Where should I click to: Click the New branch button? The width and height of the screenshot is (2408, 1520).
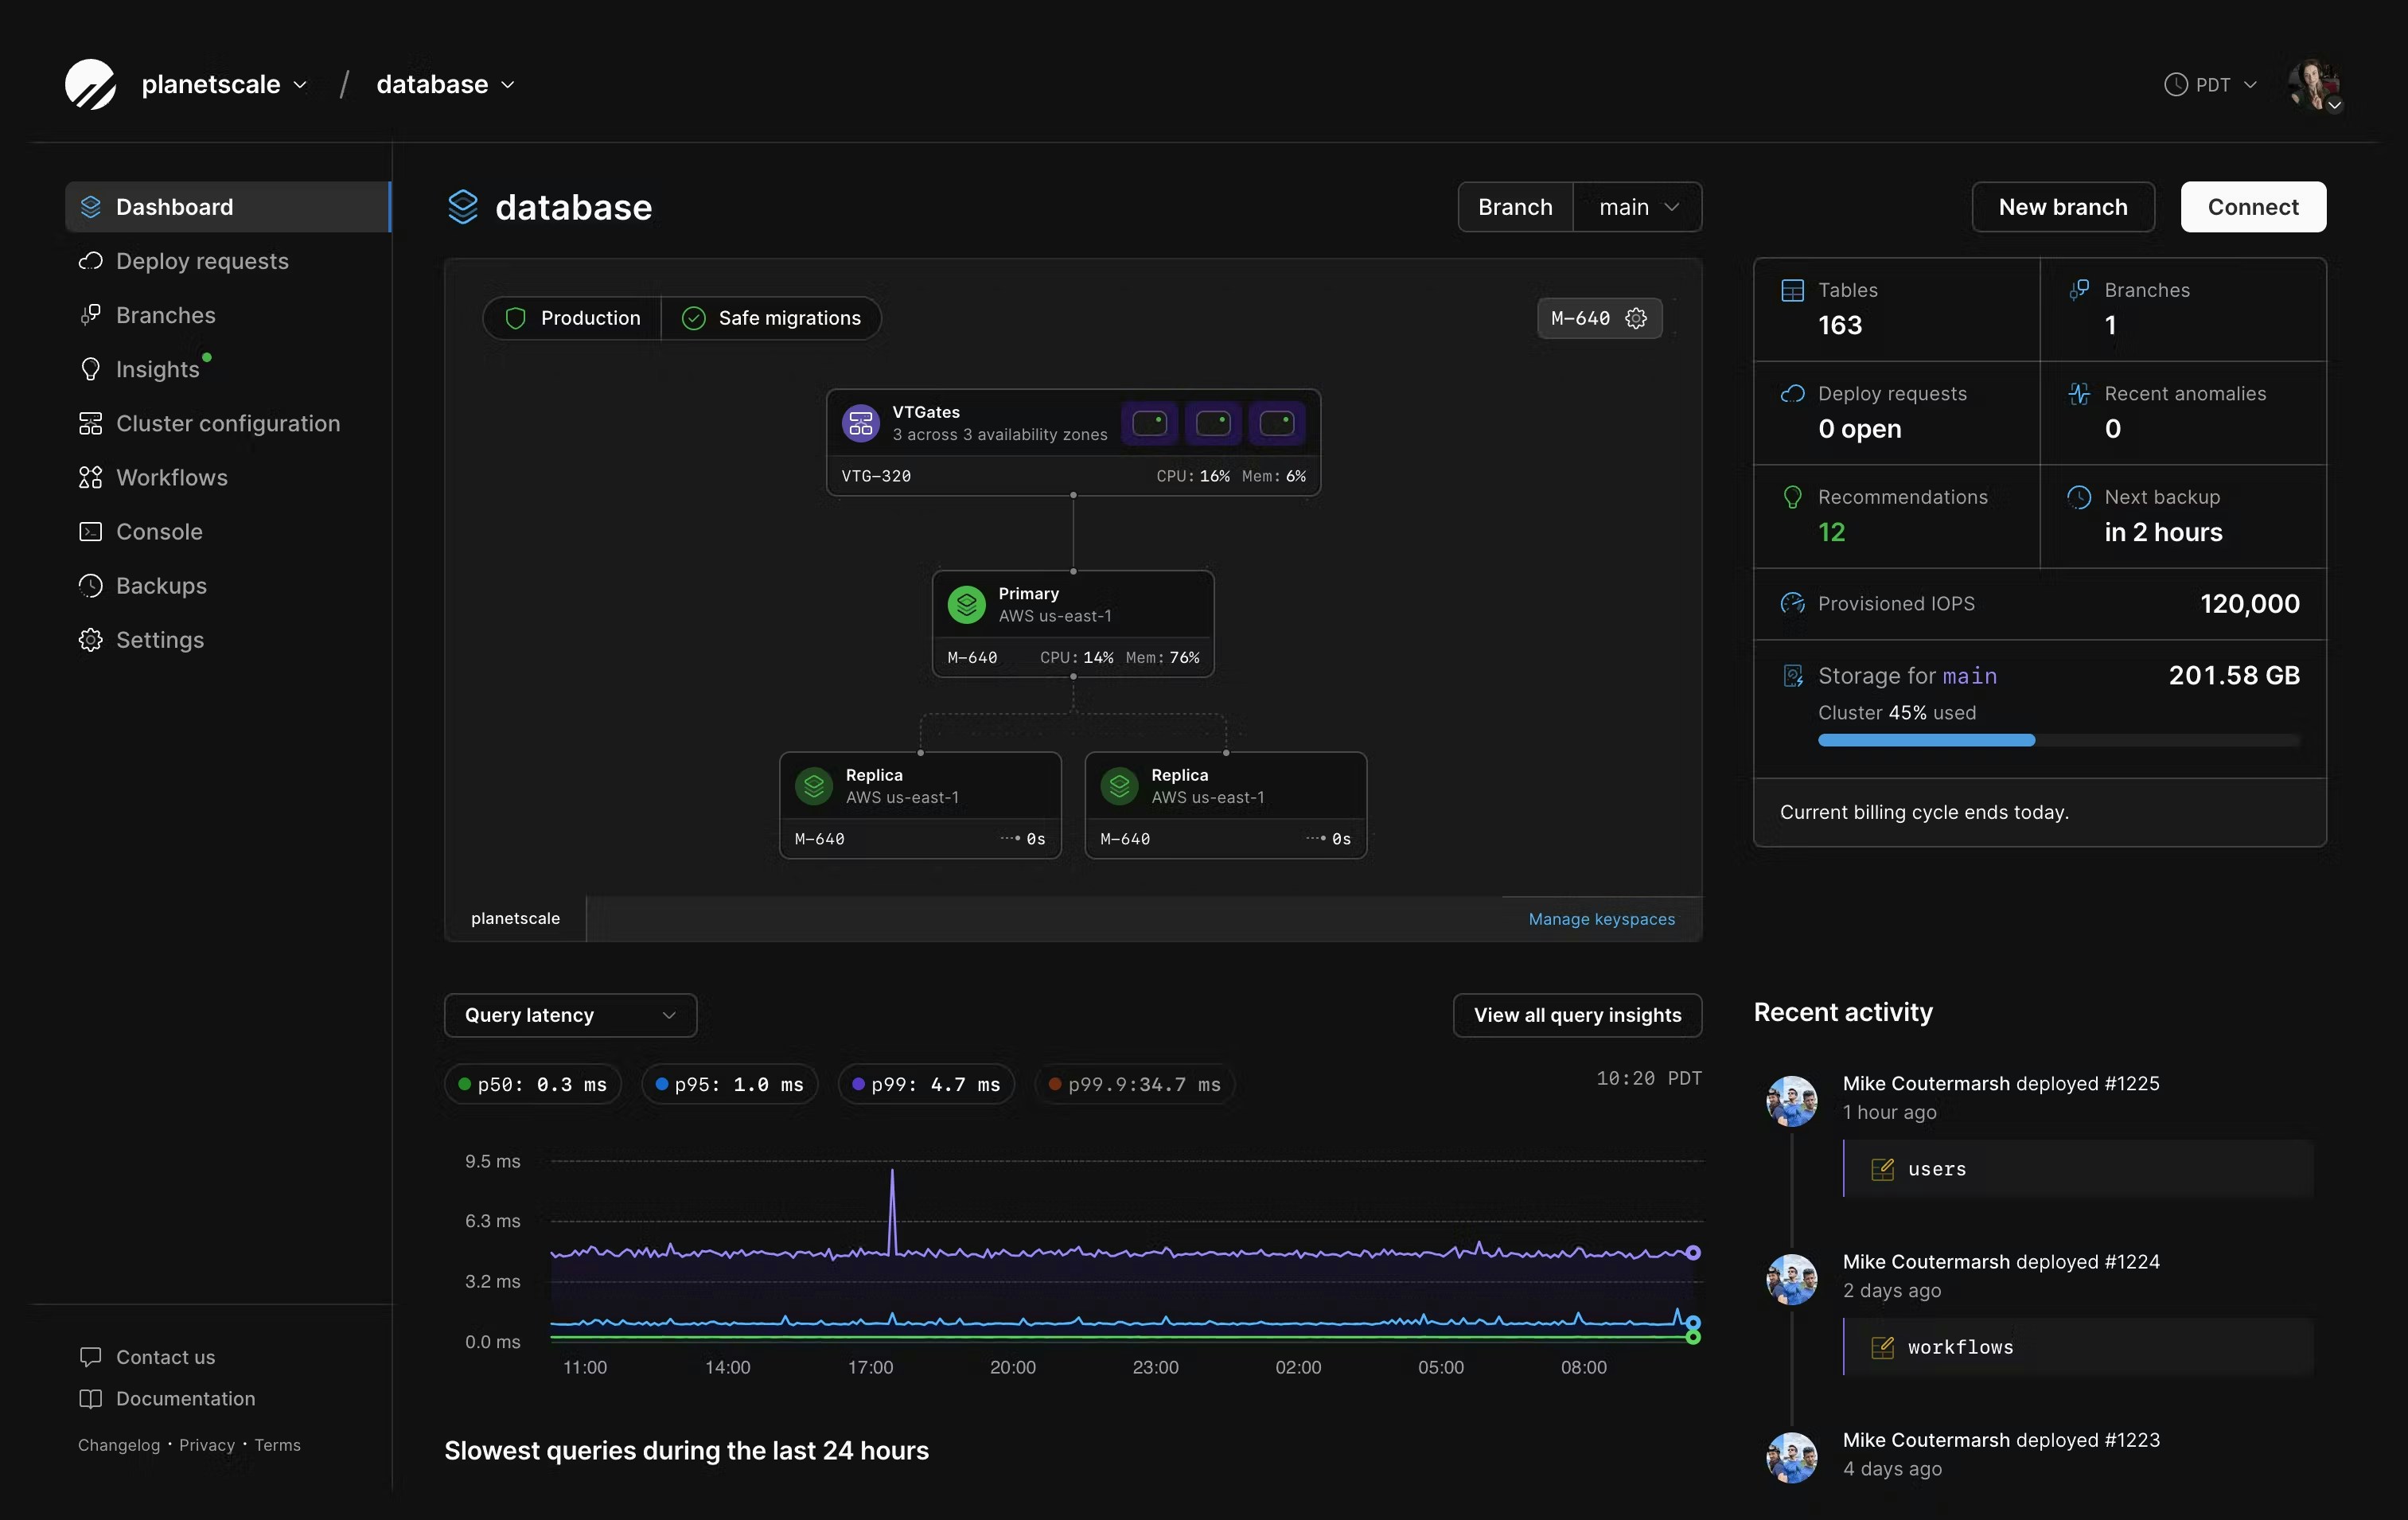(x=2062, y=207)
